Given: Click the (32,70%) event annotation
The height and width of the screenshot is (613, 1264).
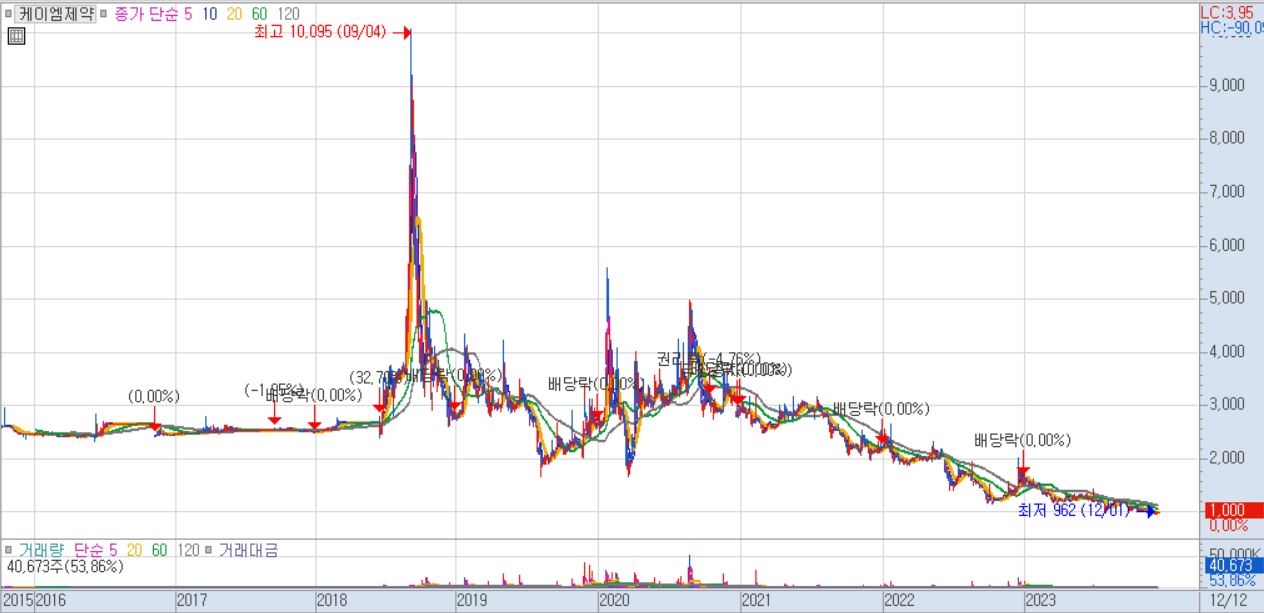Looking at the screenshot, I should 377,377.
